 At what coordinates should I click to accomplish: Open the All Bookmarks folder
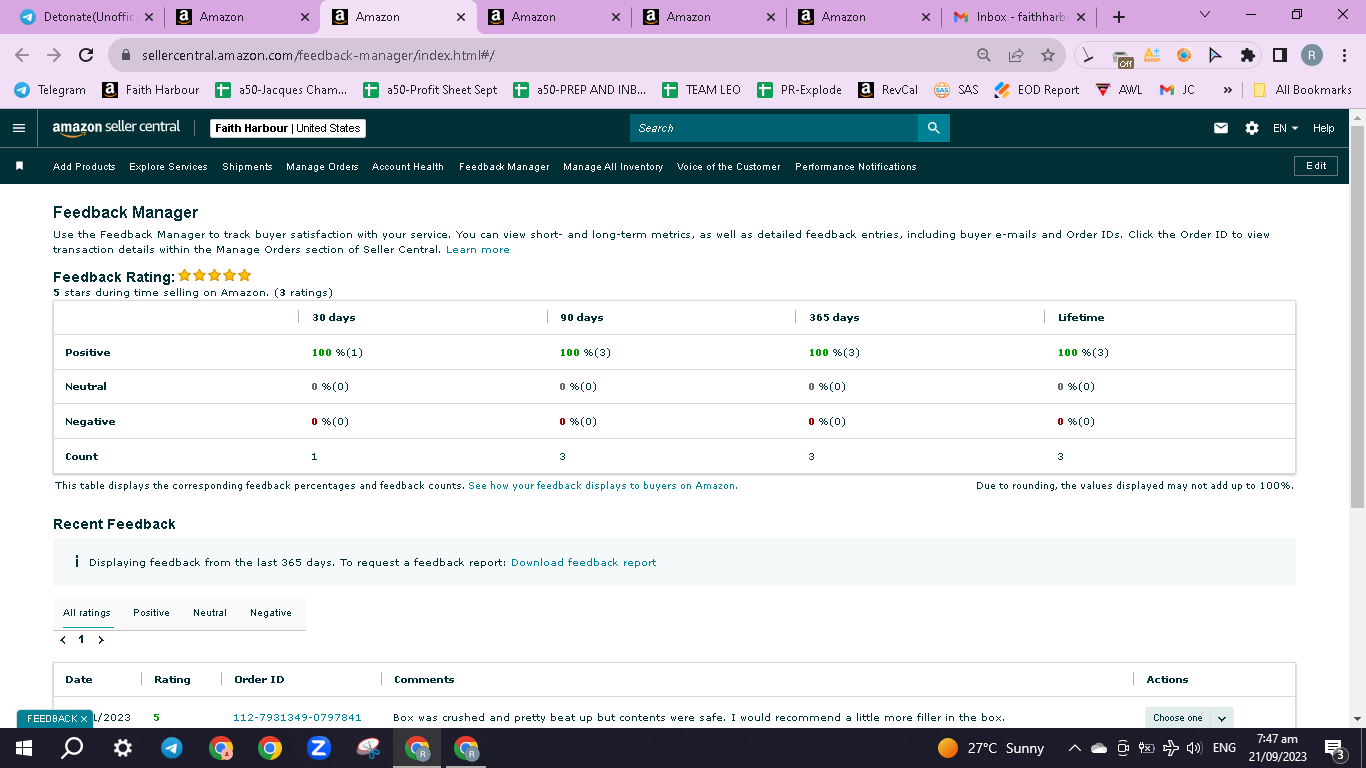(1302, 90)
